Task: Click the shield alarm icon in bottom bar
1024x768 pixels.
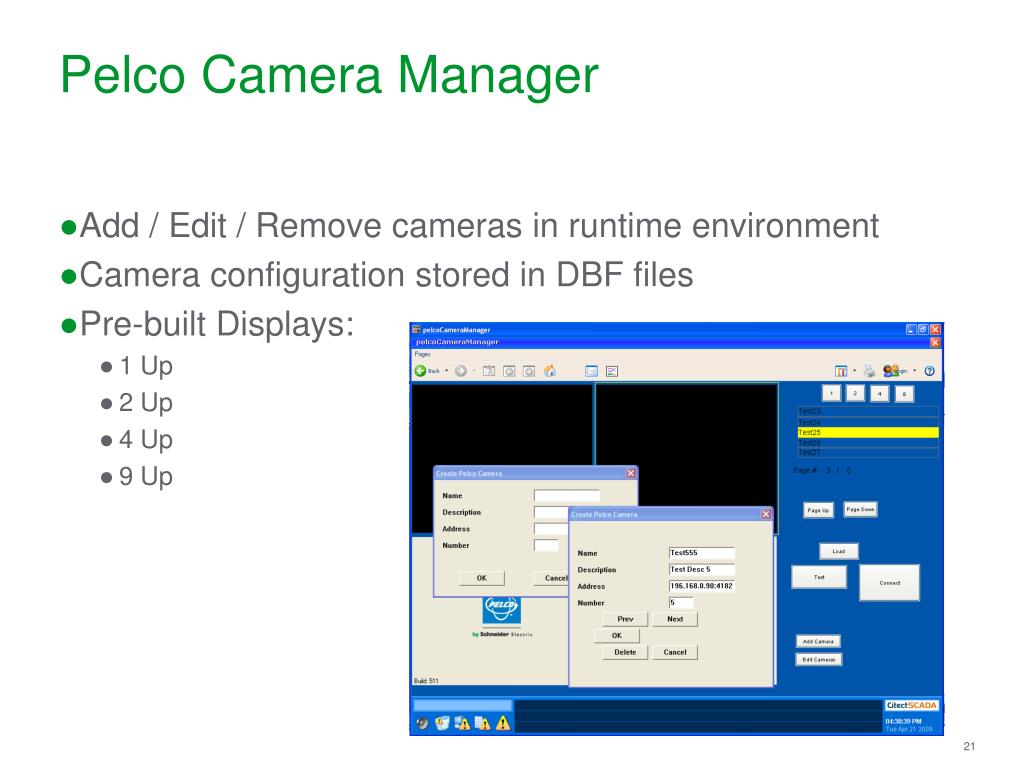Action: point(442,723)
